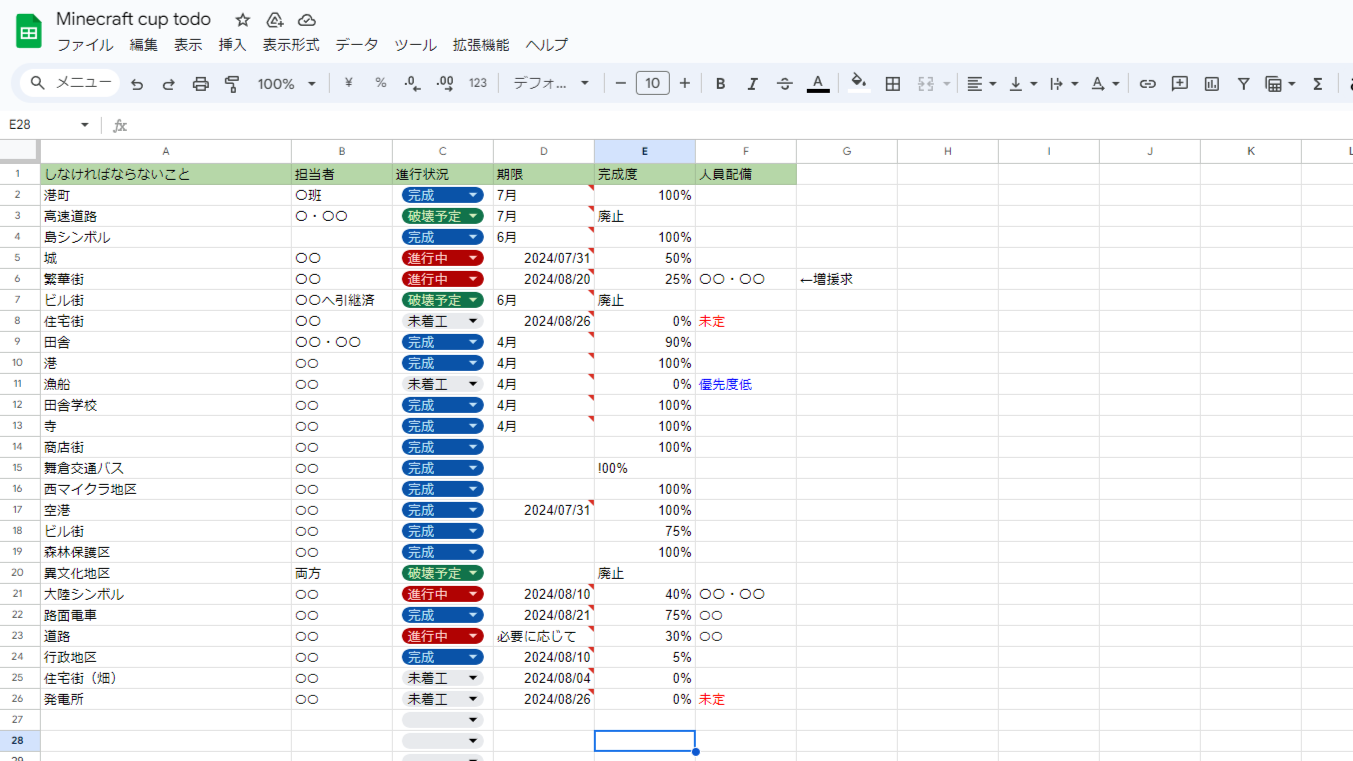Open the 表示形式 menu

291,45
